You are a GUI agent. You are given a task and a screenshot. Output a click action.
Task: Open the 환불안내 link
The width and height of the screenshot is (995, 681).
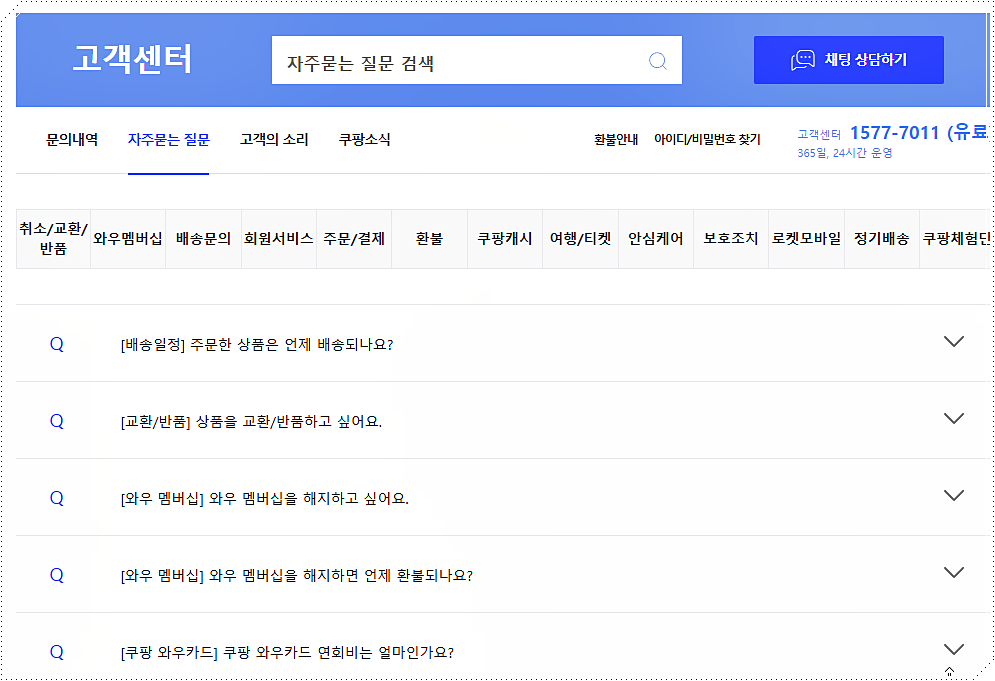(613, 140)
